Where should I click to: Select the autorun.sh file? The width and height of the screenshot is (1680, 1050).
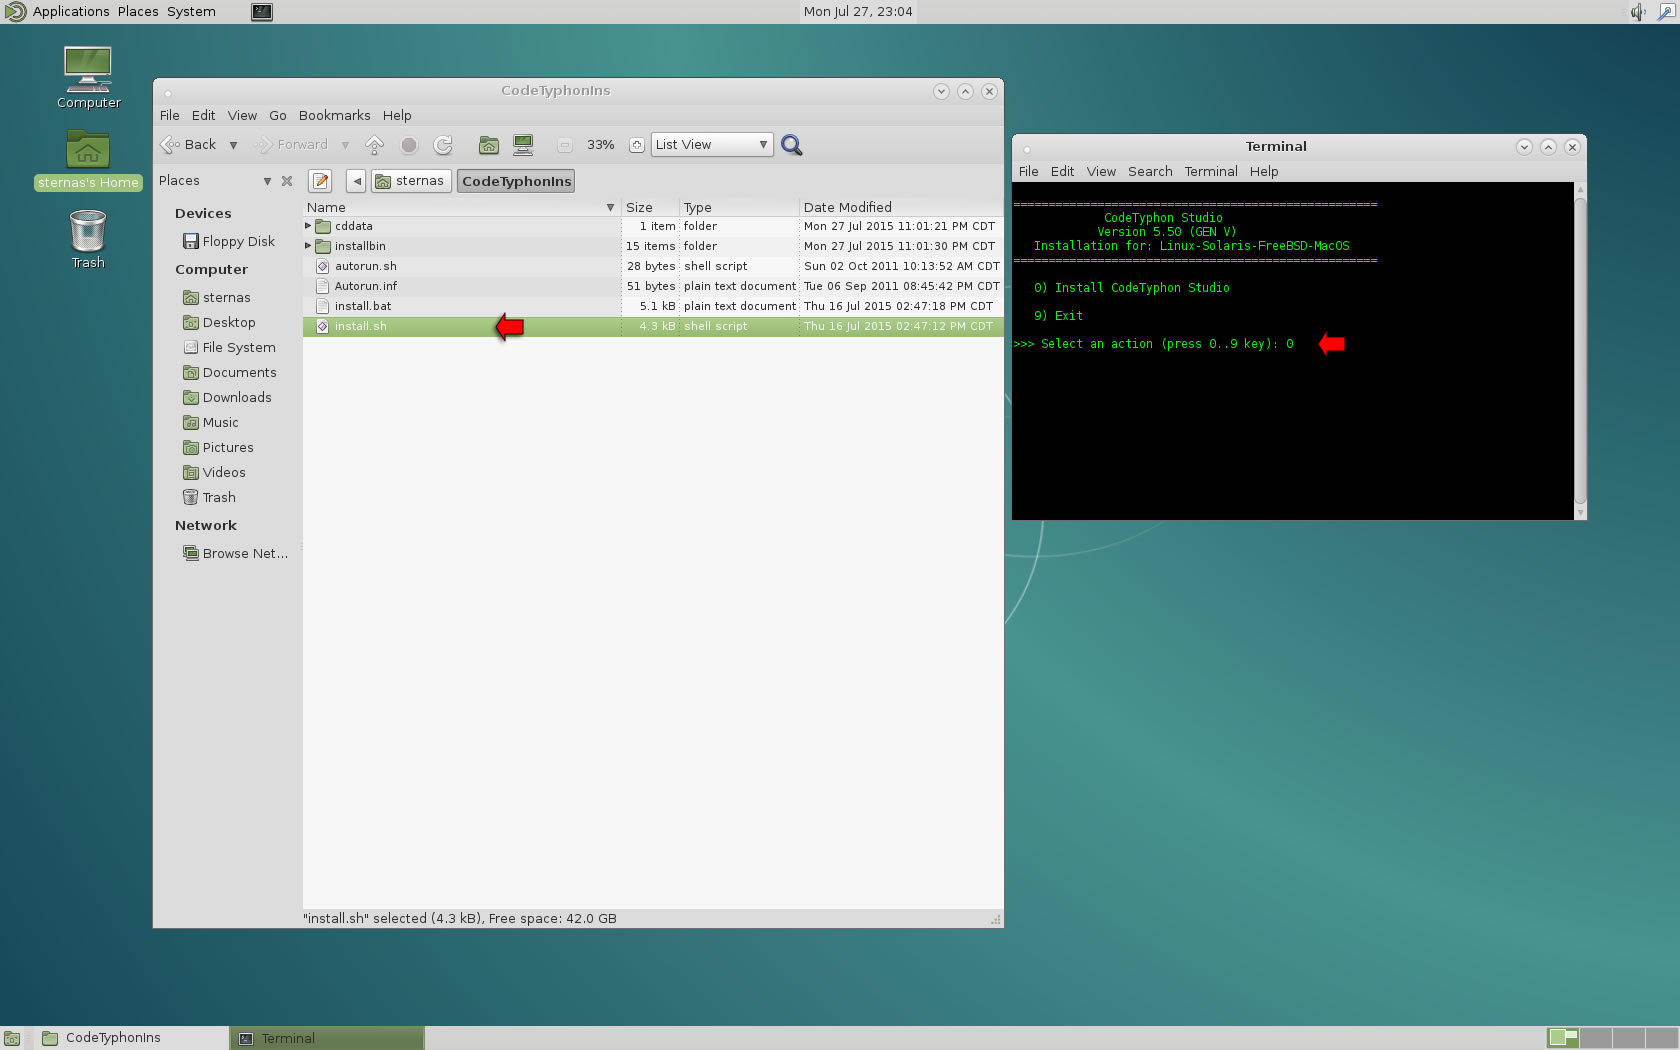pyautogui.click(x=653, y=266)
